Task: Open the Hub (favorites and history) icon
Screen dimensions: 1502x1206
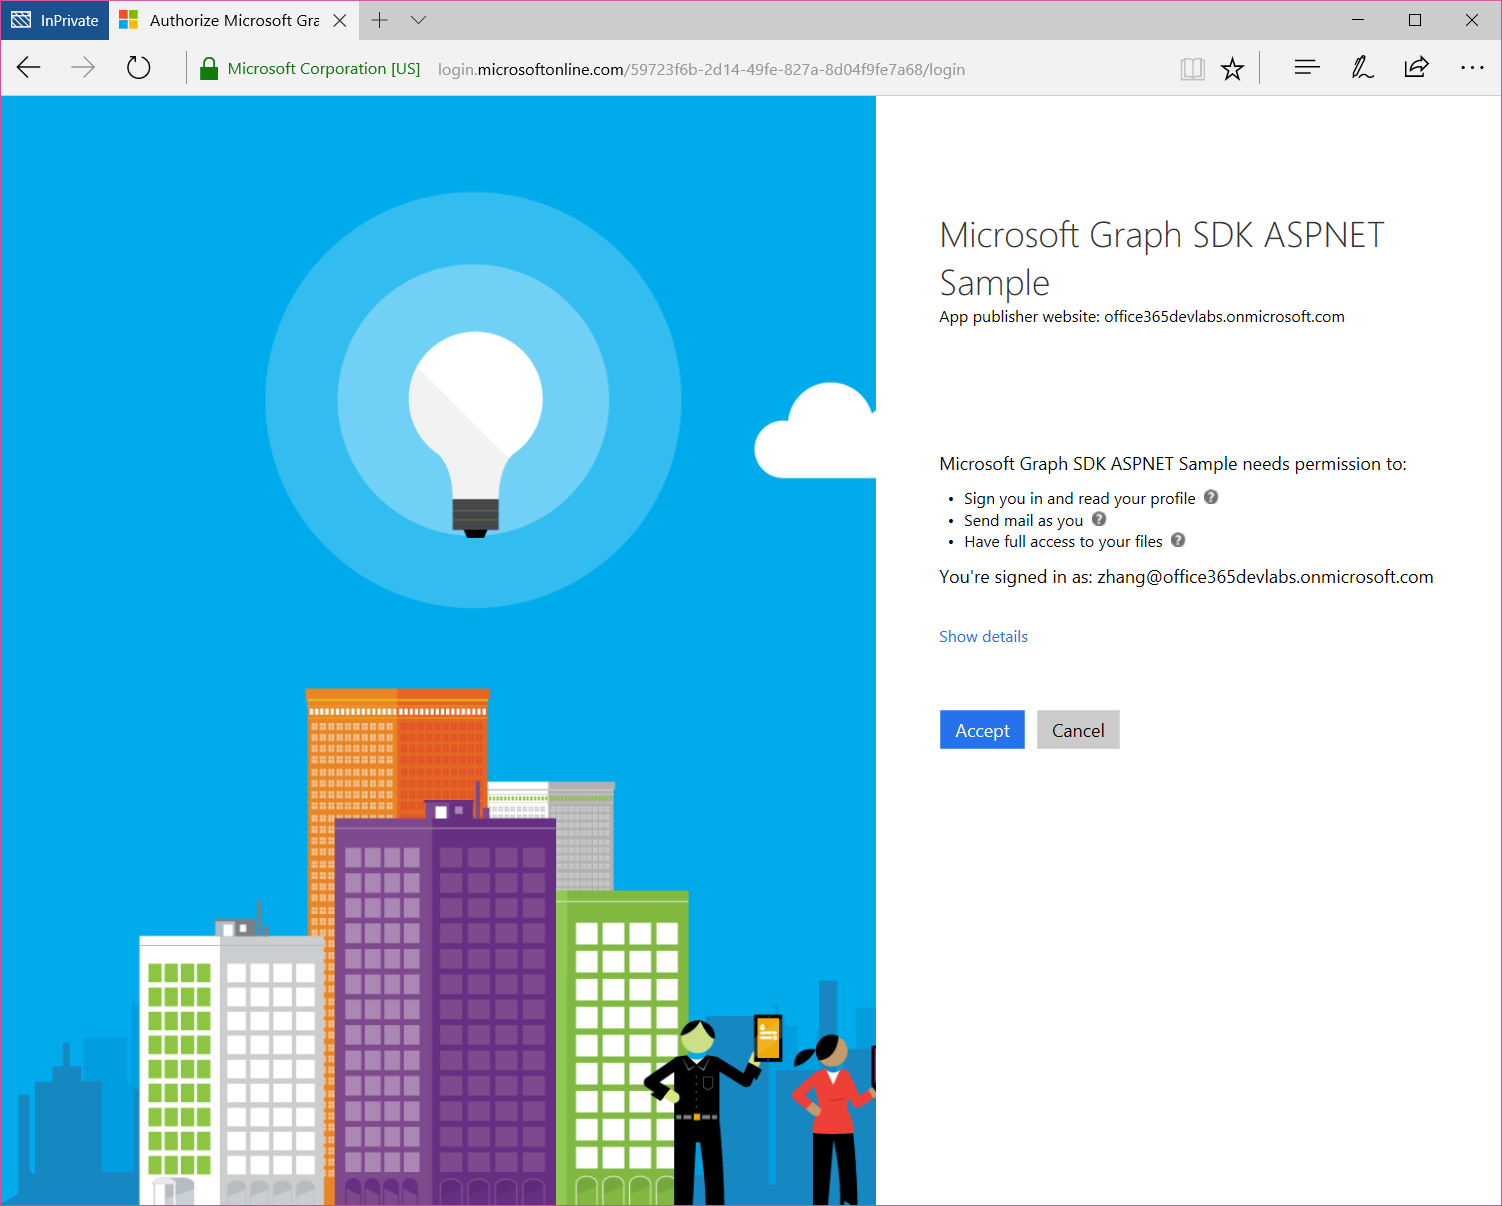Action: pos(1306,68)
